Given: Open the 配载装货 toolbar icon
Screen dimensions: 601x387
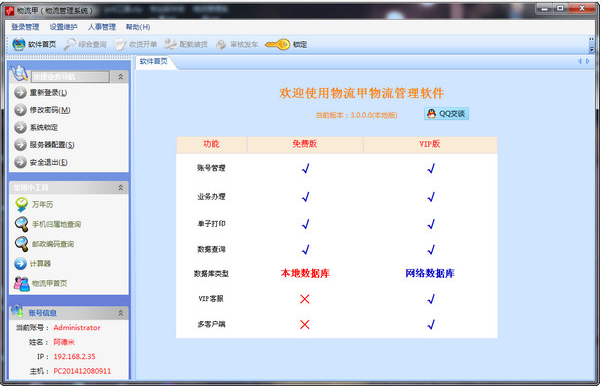Looking at the screenshot, I should coord(171,44).
